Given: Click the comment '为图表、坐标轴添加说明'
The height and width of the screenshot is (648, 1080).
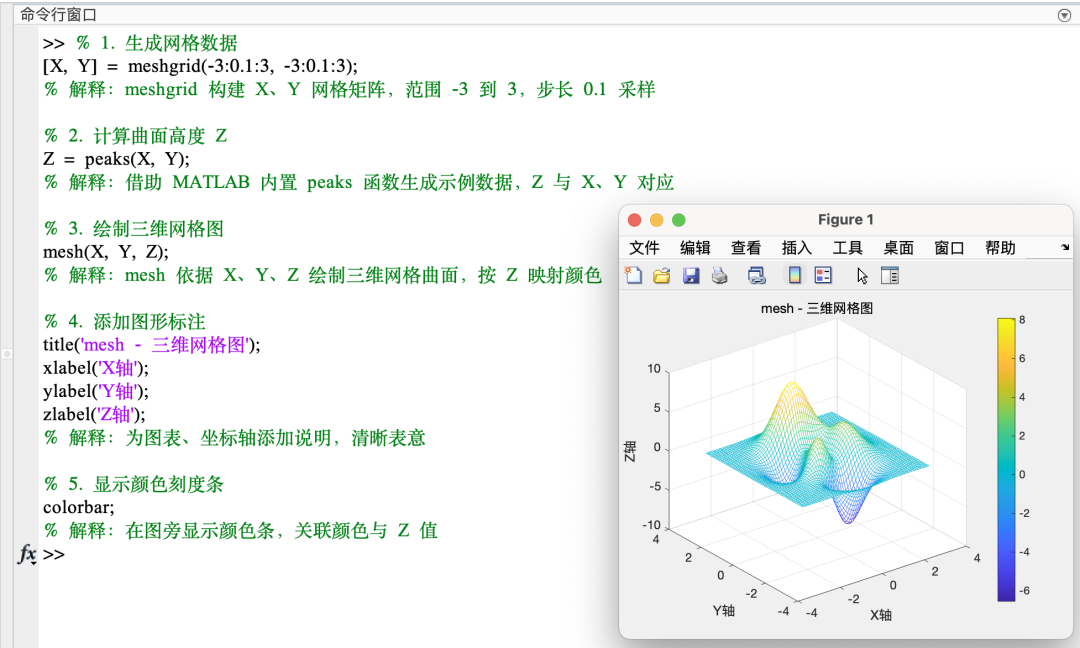Looking at the screenshot, I should 235,438.
